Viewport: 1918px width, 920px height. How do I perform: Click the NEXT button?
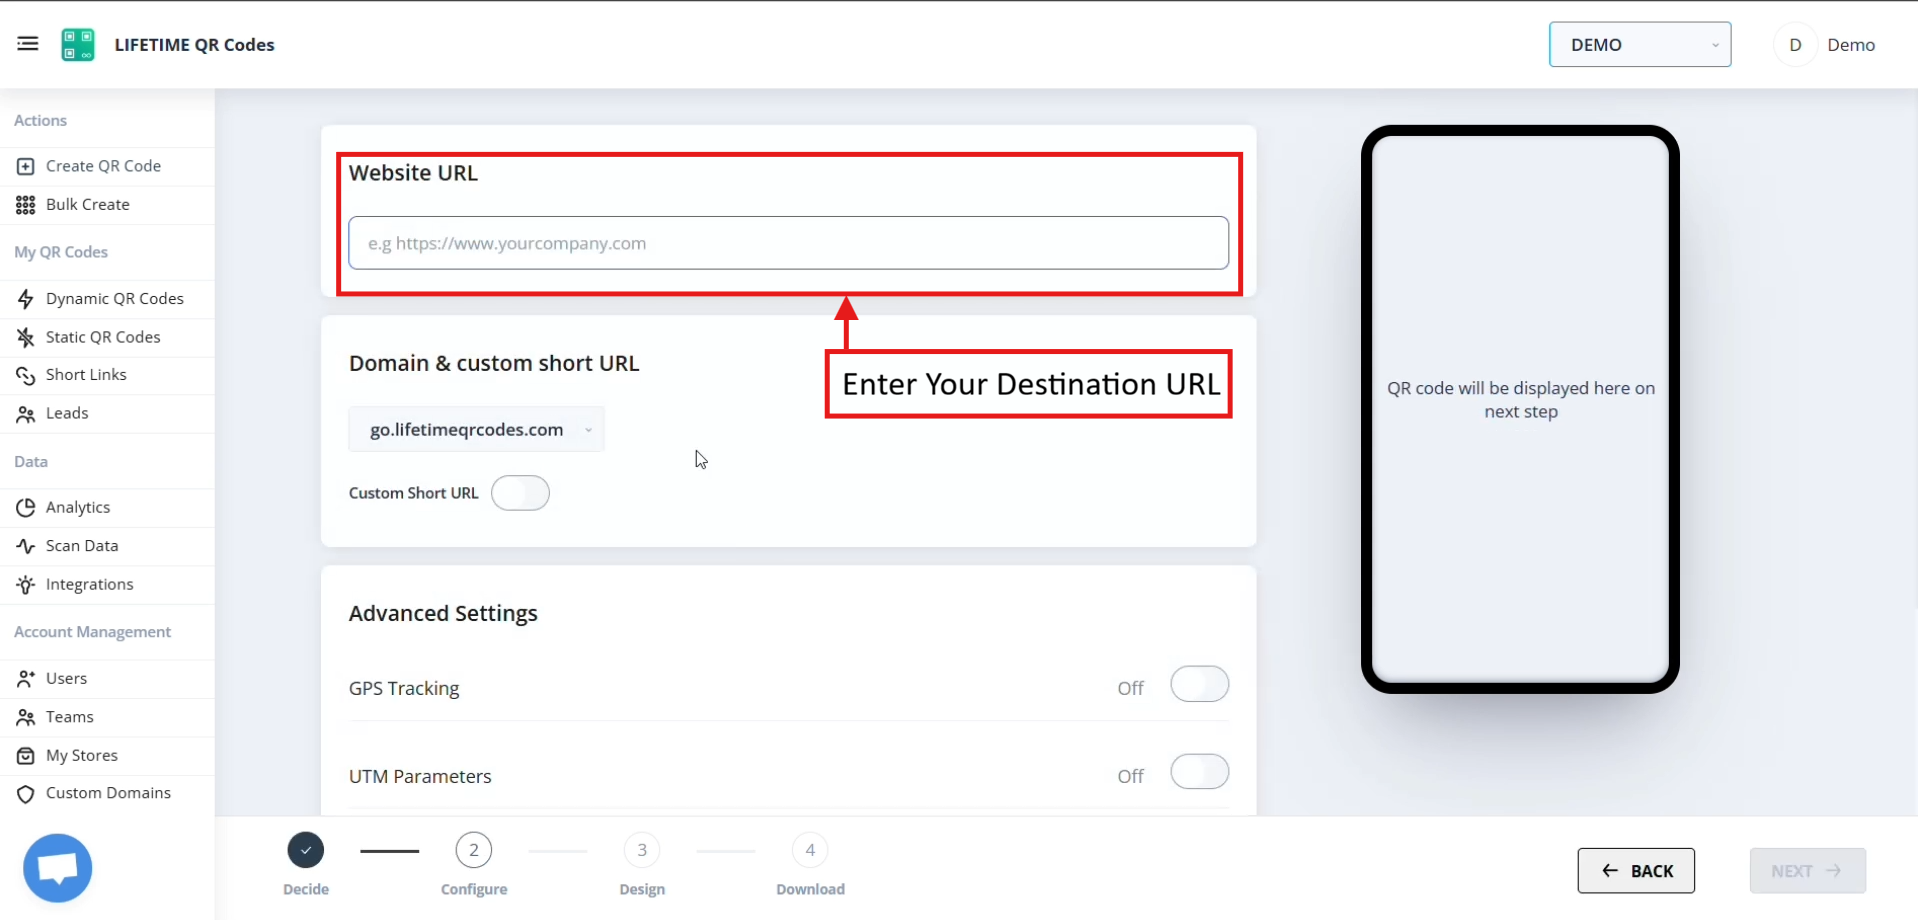tap(1805, 870)
